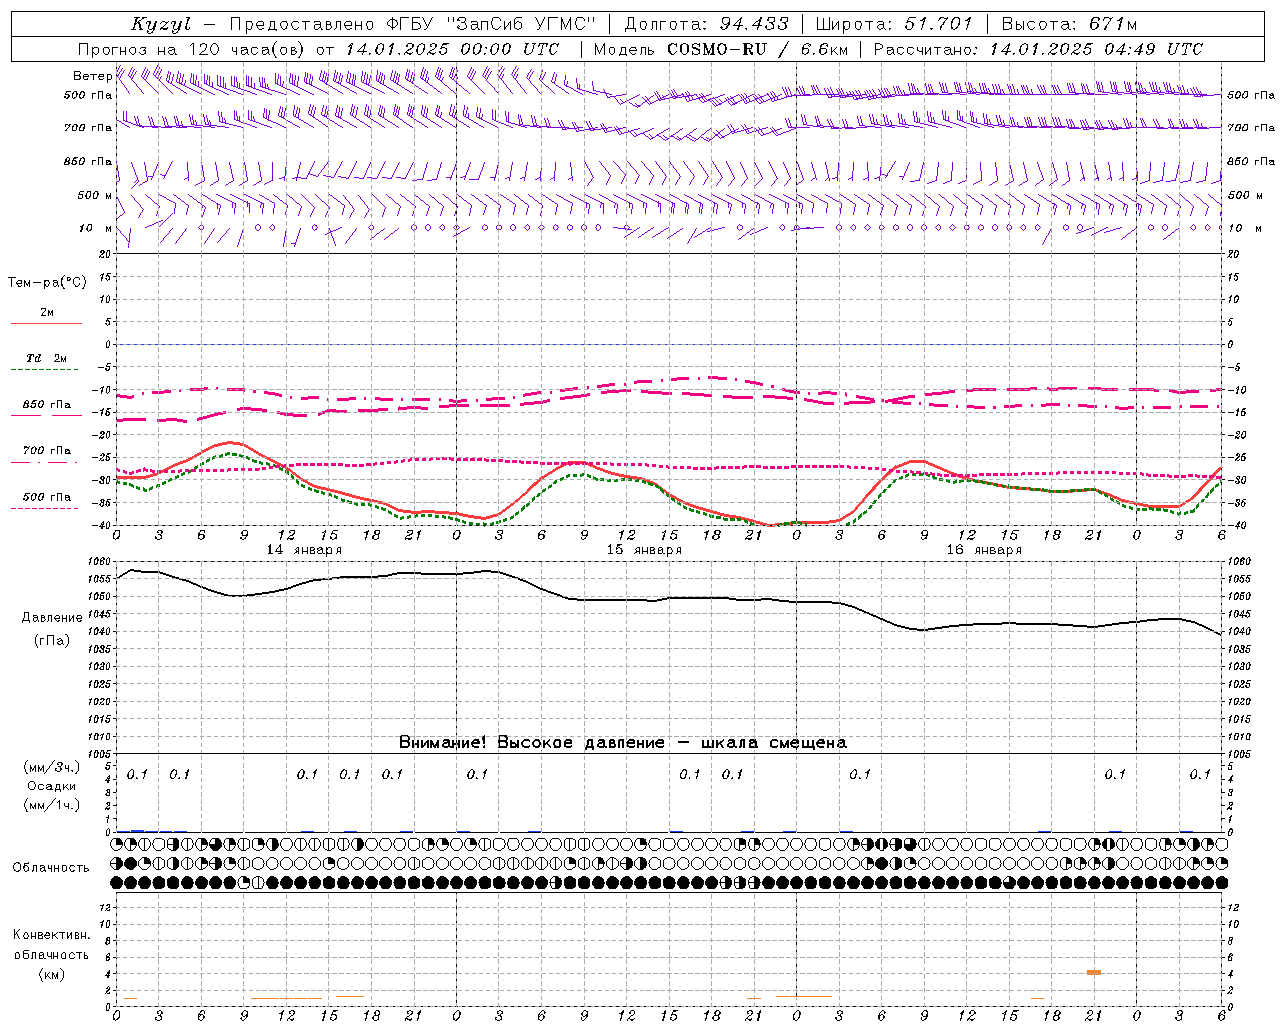Click the elevation text Высота: 671м
The width and height of the screenshot is (1280, 1024).
point(1069,24)
